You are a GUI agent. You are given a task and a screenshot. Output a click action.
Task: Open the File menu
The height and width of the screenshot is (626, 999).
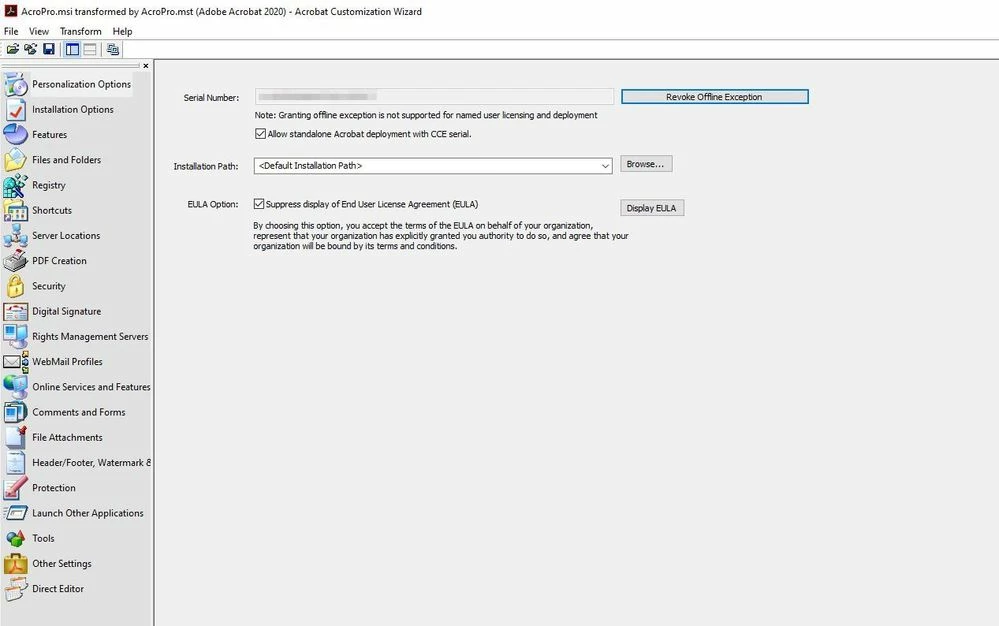[x=11, y=31]
